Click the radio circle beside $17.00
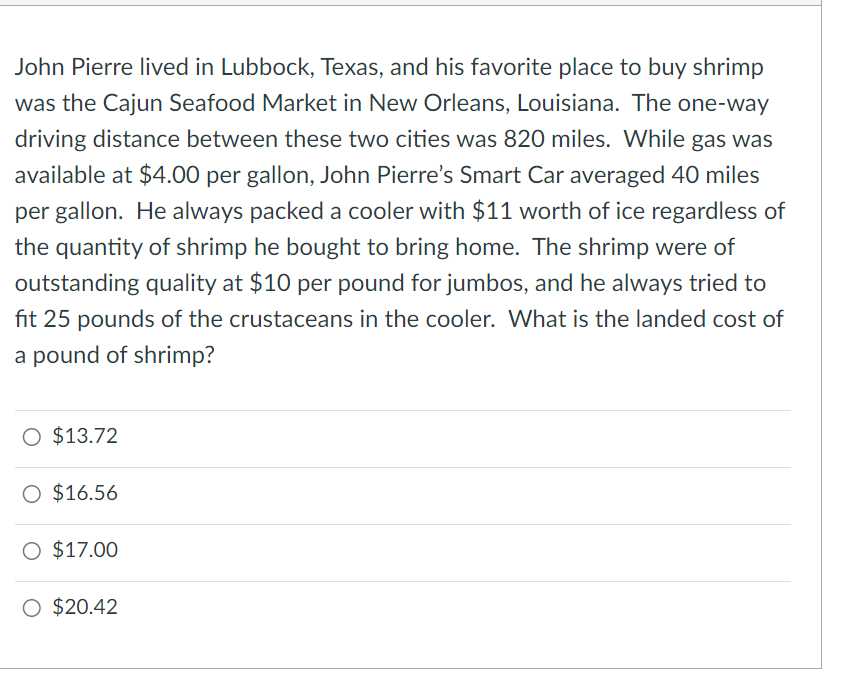The image size is (853, 685). pos(32,550)
